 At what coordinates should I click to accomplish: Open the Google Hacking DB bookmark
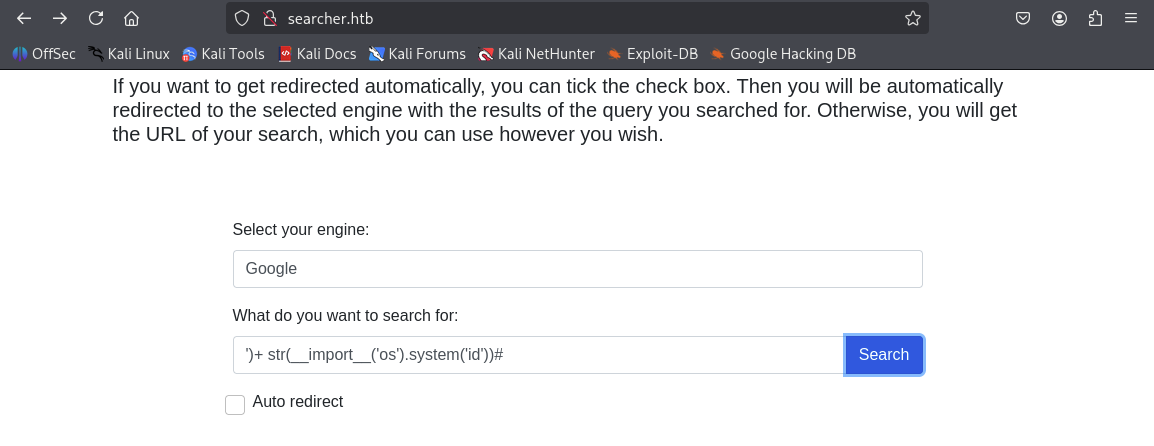coord(783,54)
